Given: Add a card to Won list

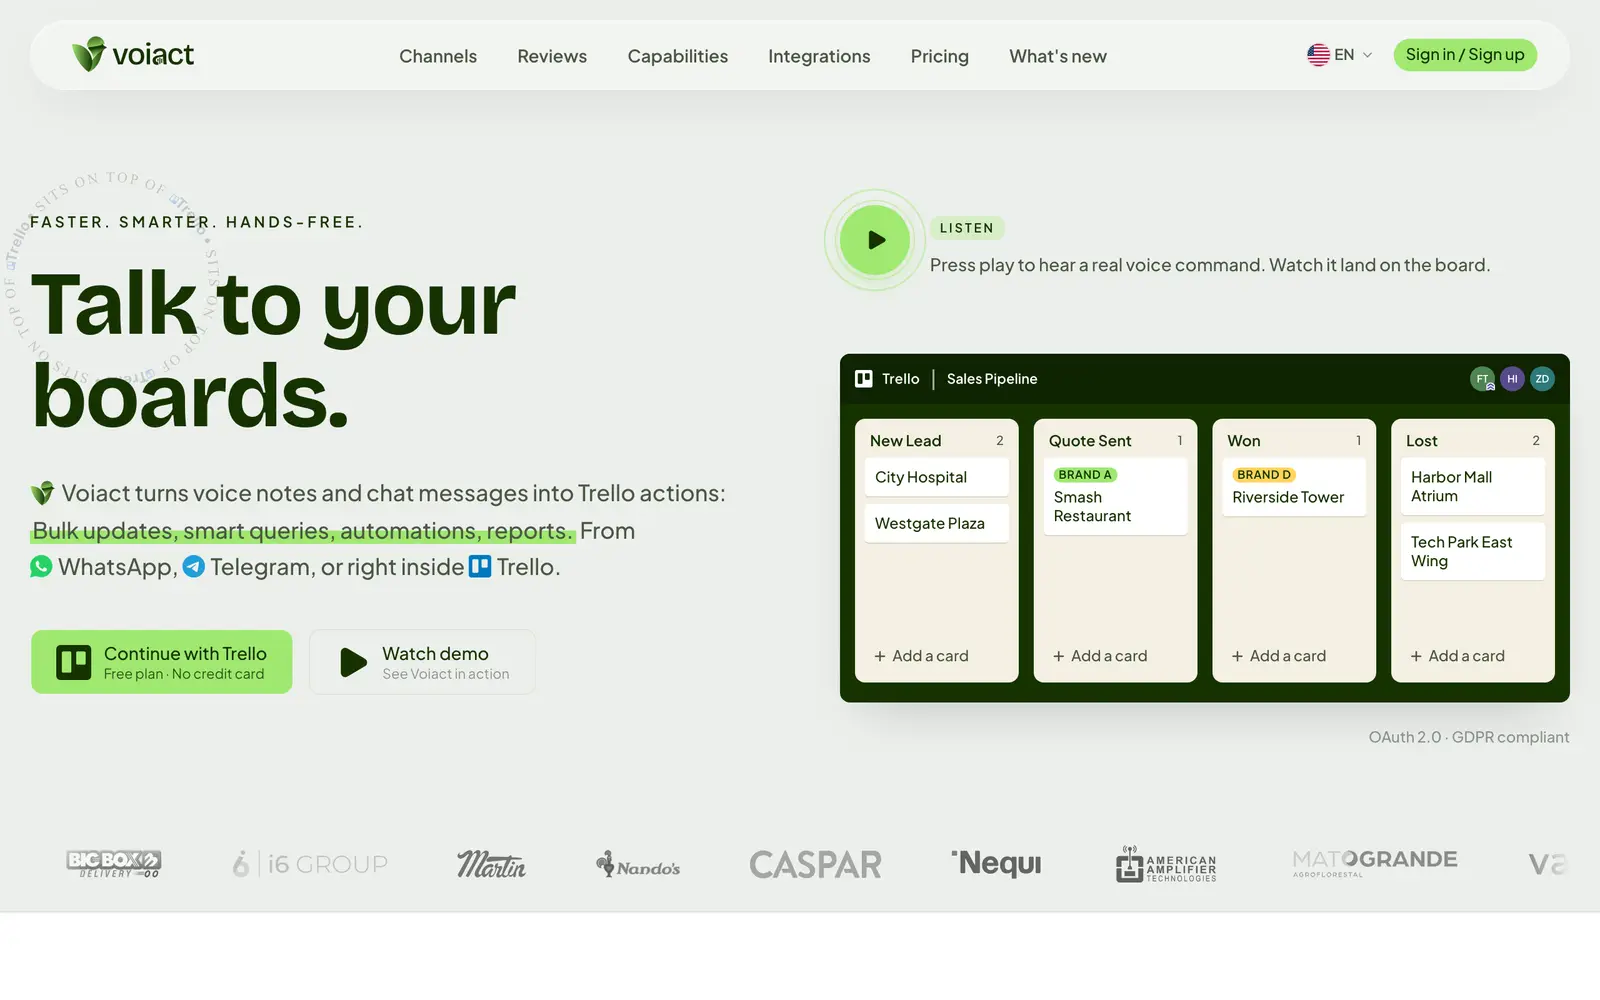Looking at the screenshot, I should [1279, 656].
